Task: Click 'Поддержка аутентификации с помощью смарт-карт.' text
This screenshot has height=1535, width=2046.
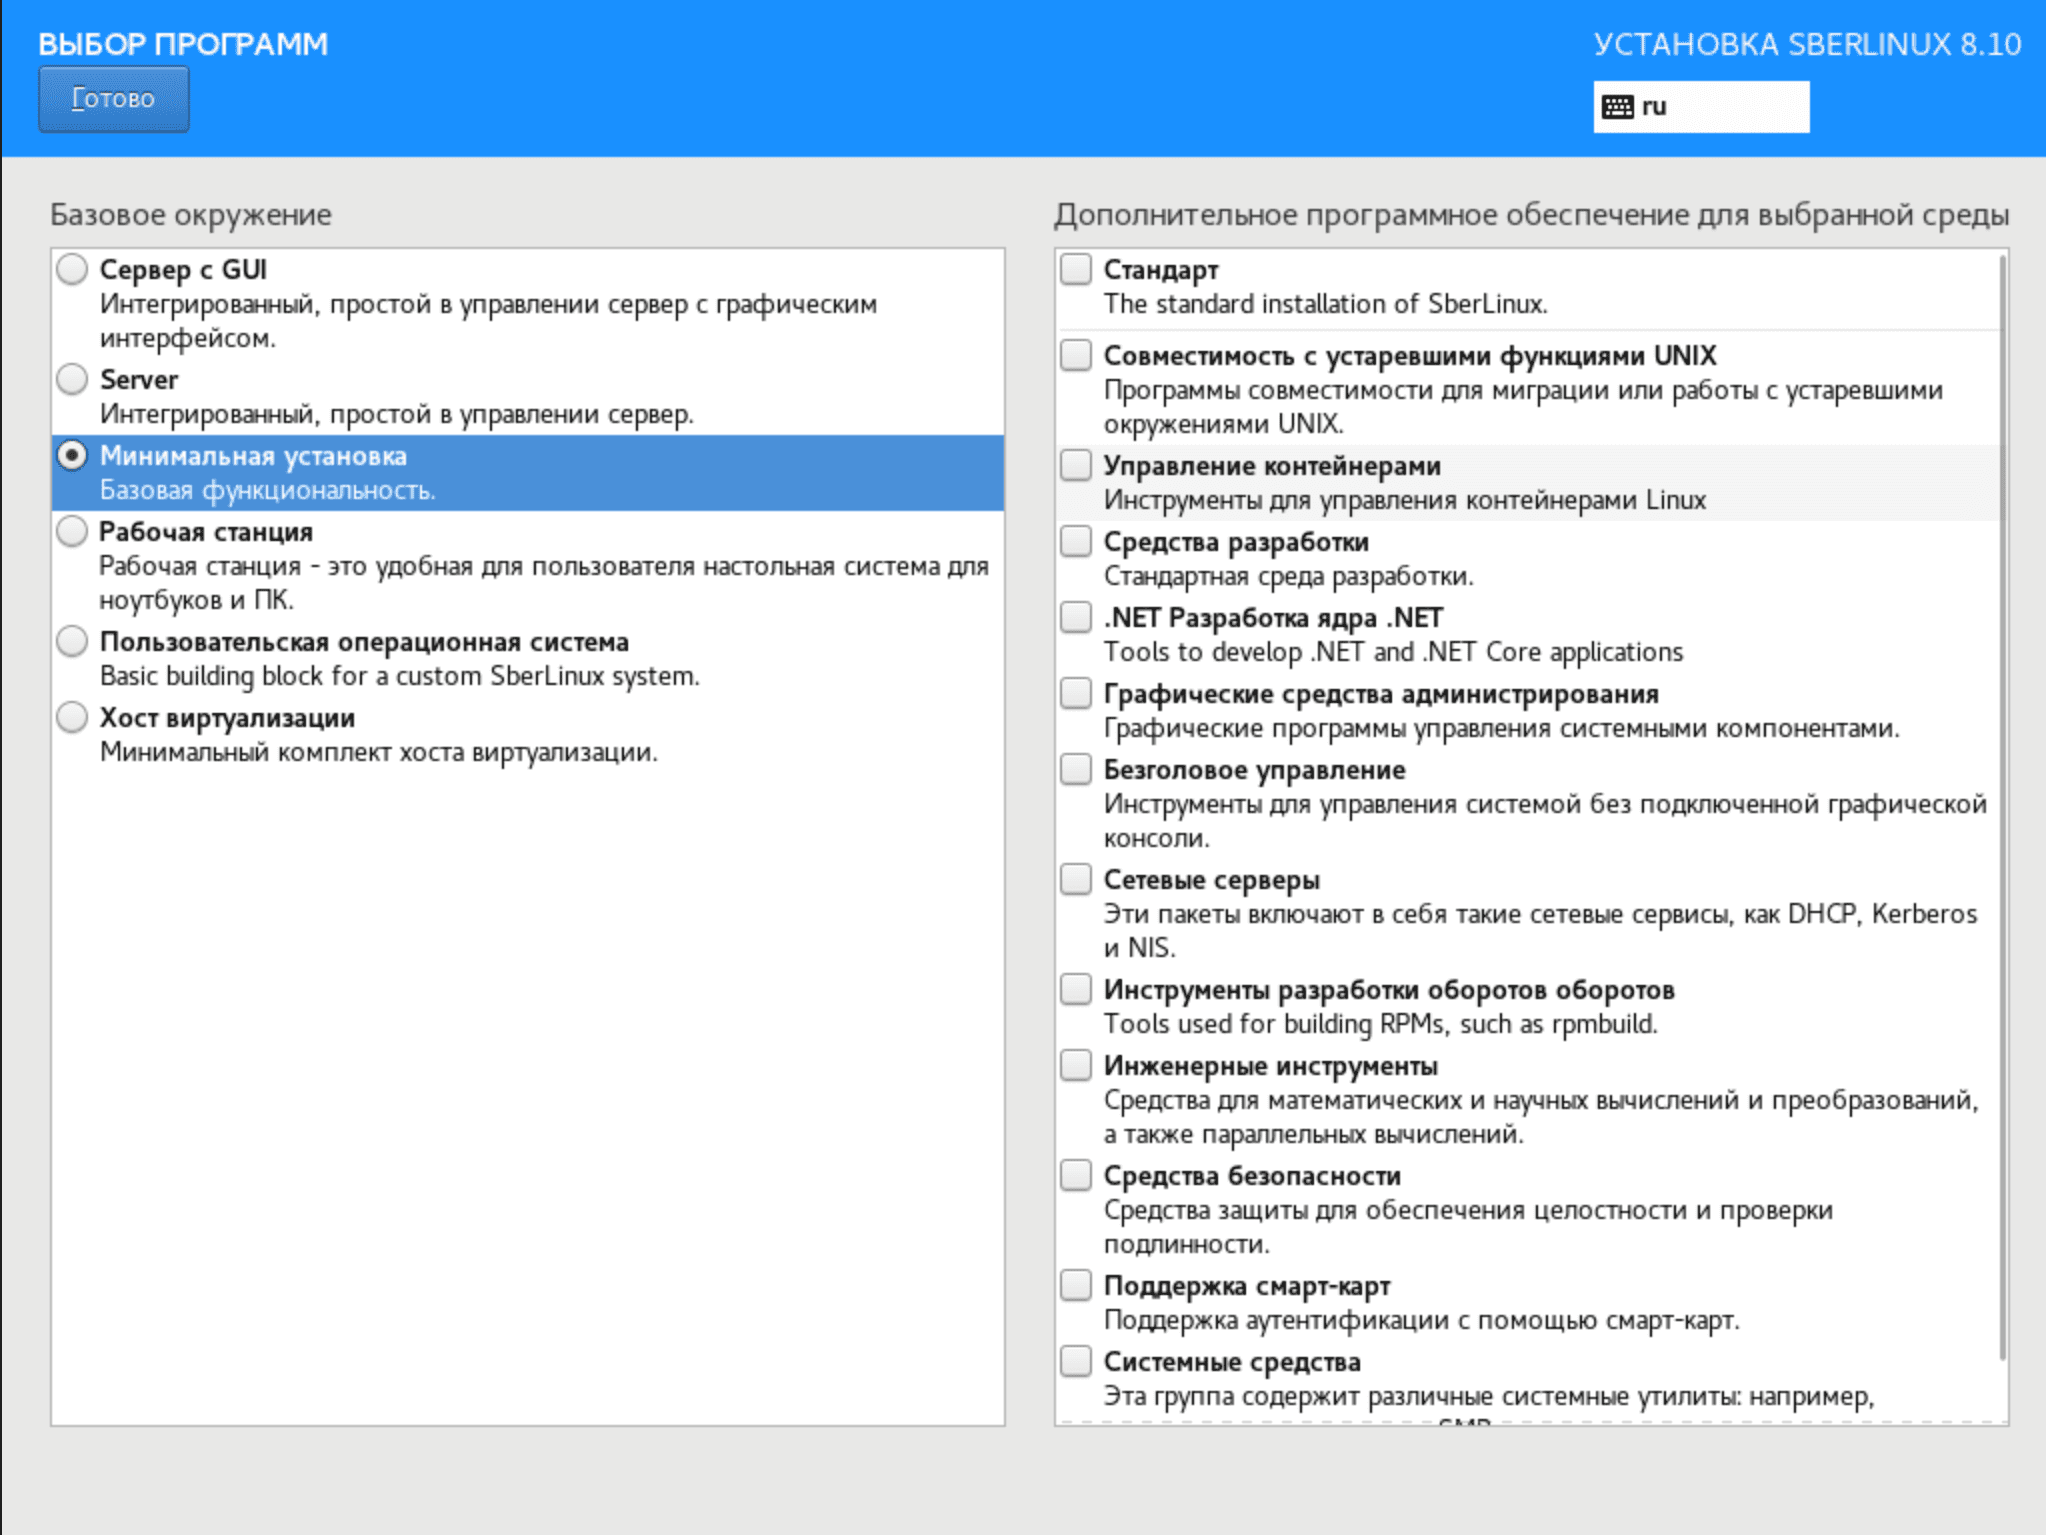Action: [x=1422, y=1320]
